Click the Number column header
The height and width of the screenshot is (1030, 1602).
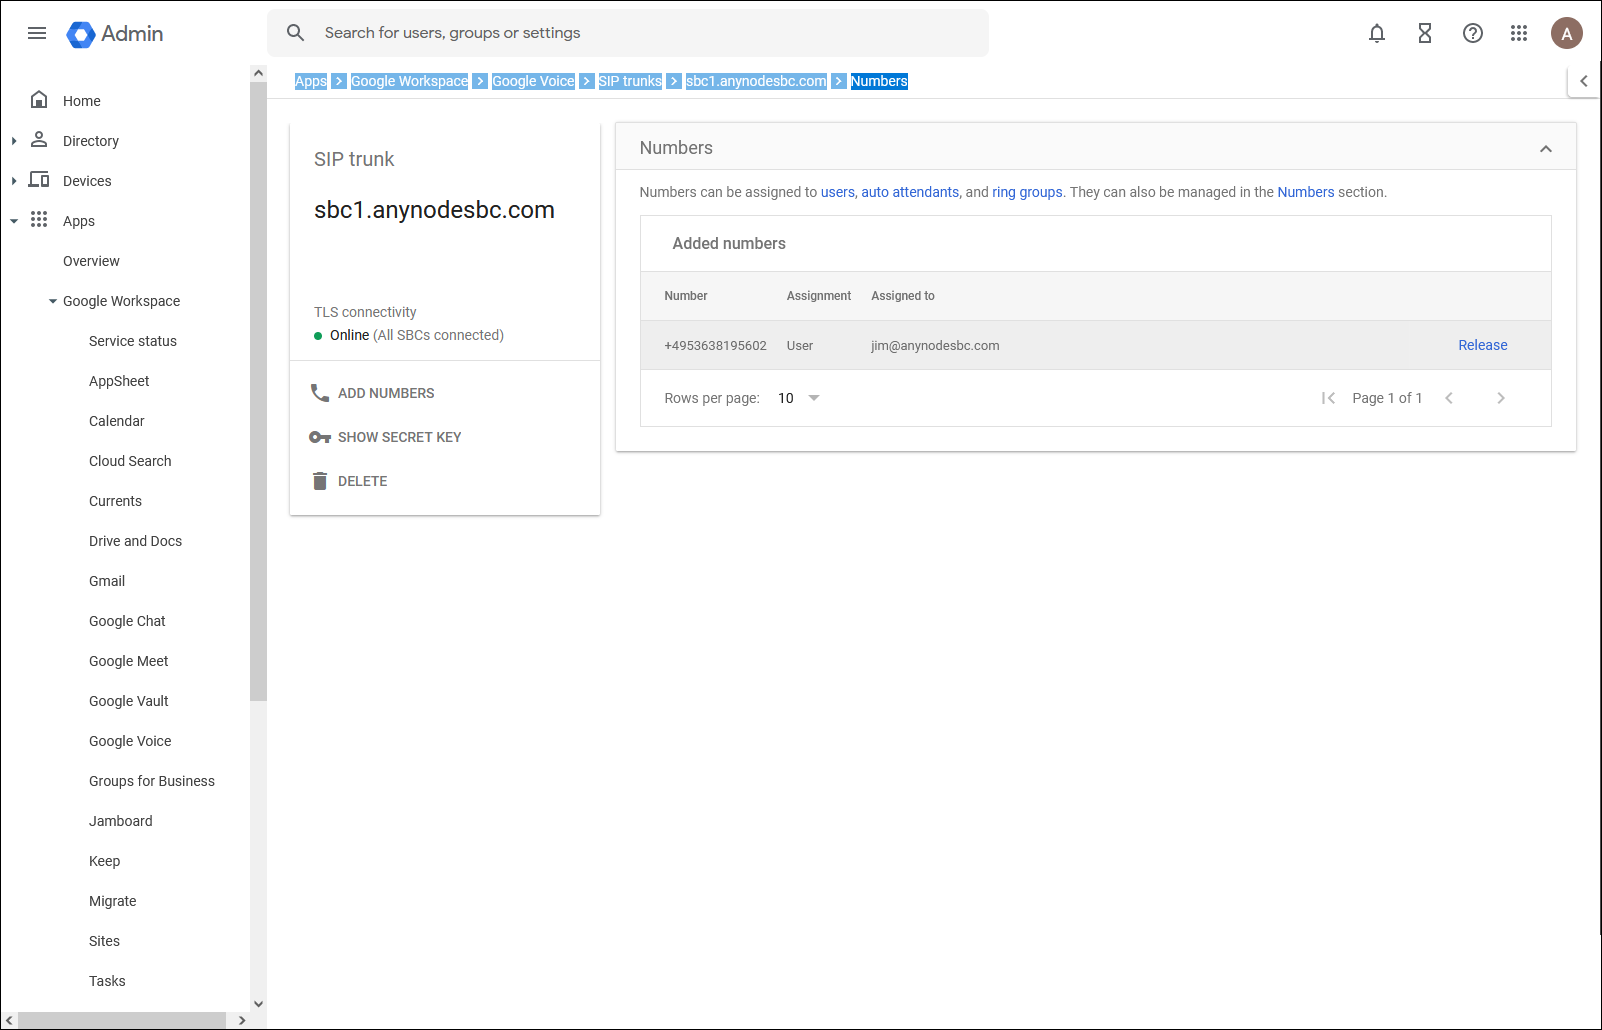pos(686,296)
